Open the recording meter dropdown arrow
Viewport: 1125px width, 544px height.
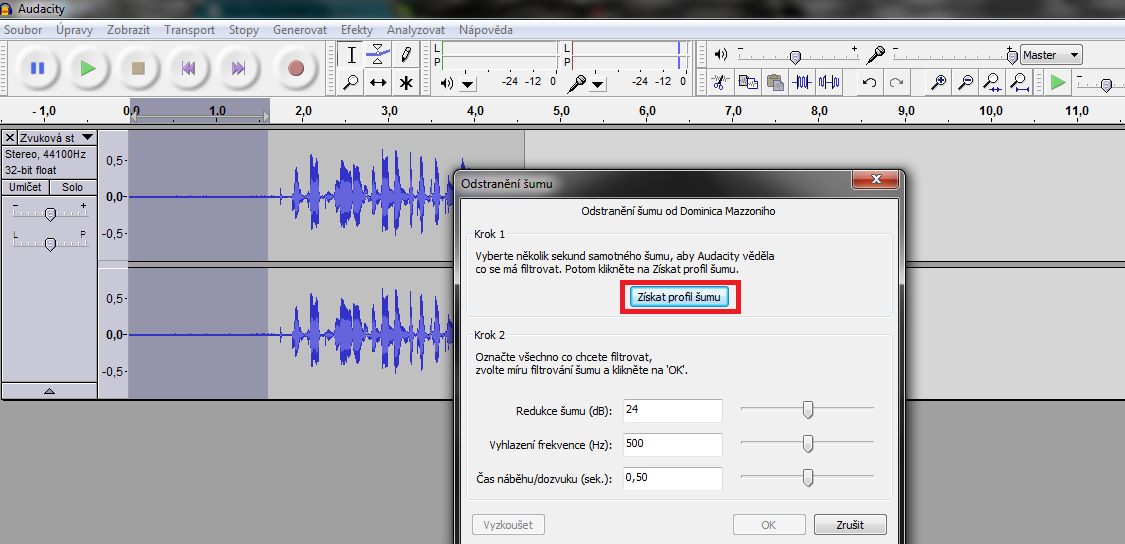coord(598,85)
